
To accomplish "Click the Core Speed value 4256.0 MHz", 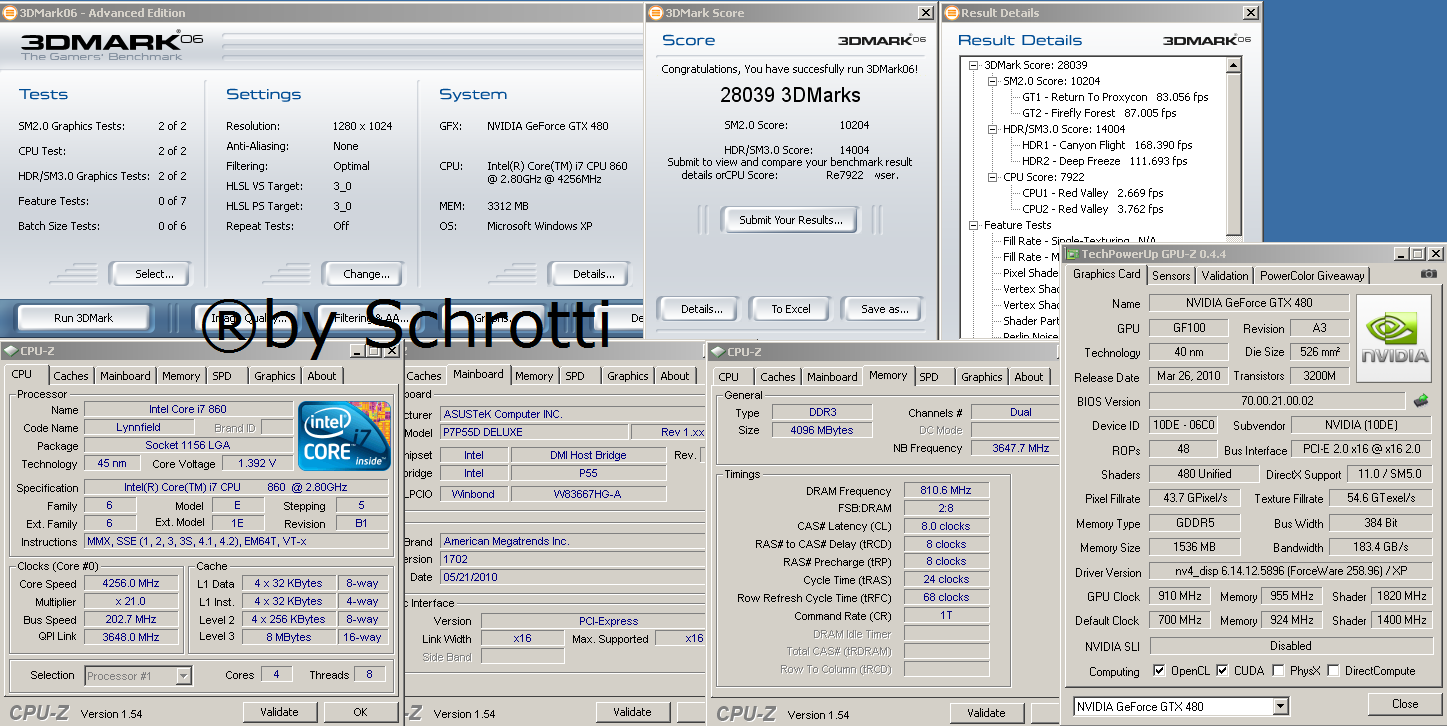I will [131, 584].
